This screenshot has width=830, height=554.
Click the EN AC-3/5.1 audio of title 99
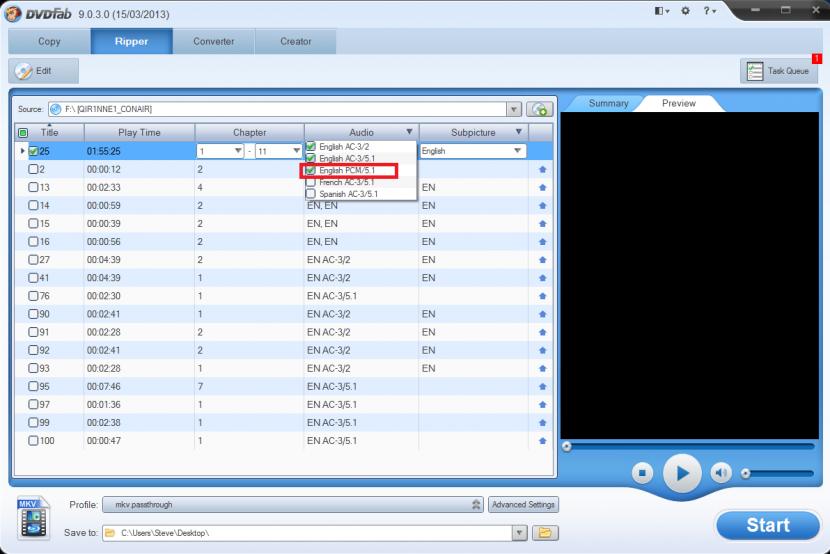click(x=332, y=423)
